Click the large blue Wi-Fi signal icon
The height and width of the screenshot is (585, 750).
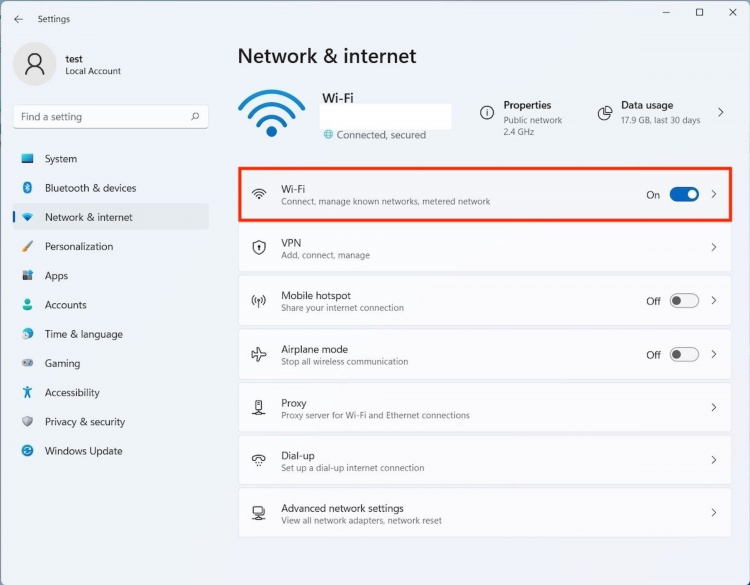tap(271, 113)
